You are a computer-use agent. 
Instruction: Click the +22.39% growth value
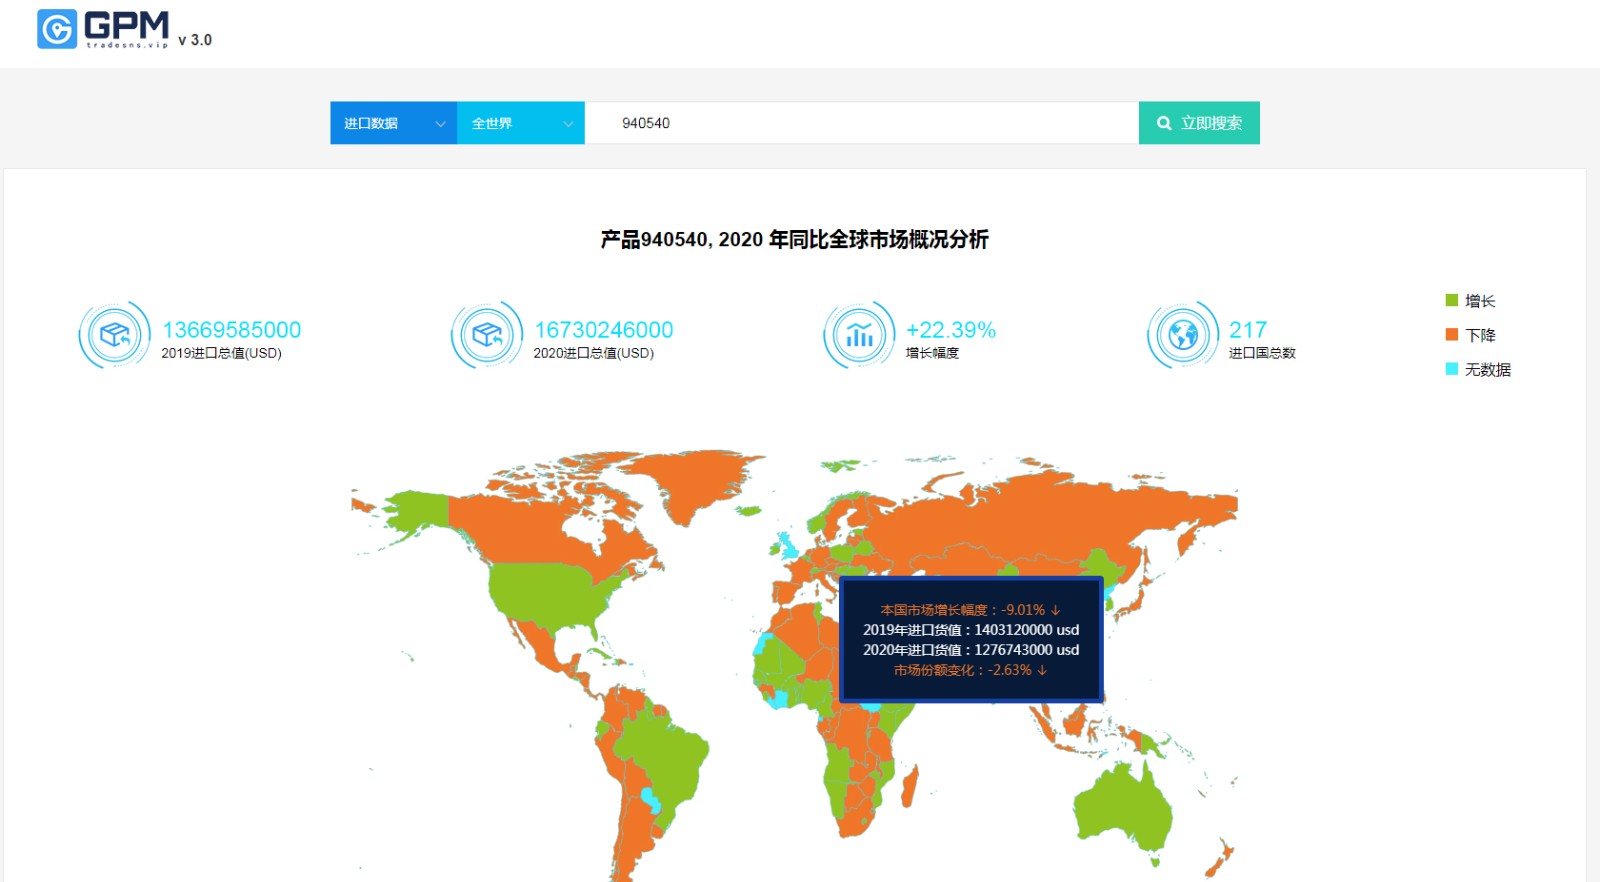[x=951, y=330]
